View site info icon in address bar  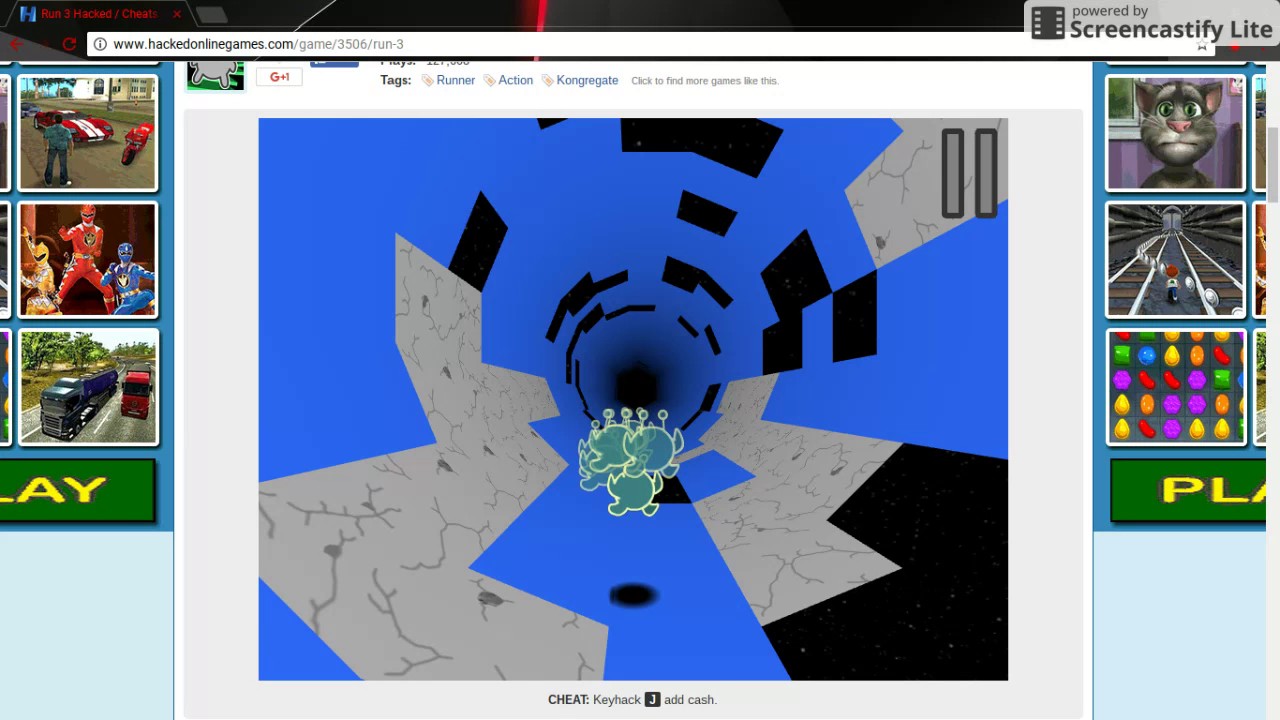click(x=99, y=44)
